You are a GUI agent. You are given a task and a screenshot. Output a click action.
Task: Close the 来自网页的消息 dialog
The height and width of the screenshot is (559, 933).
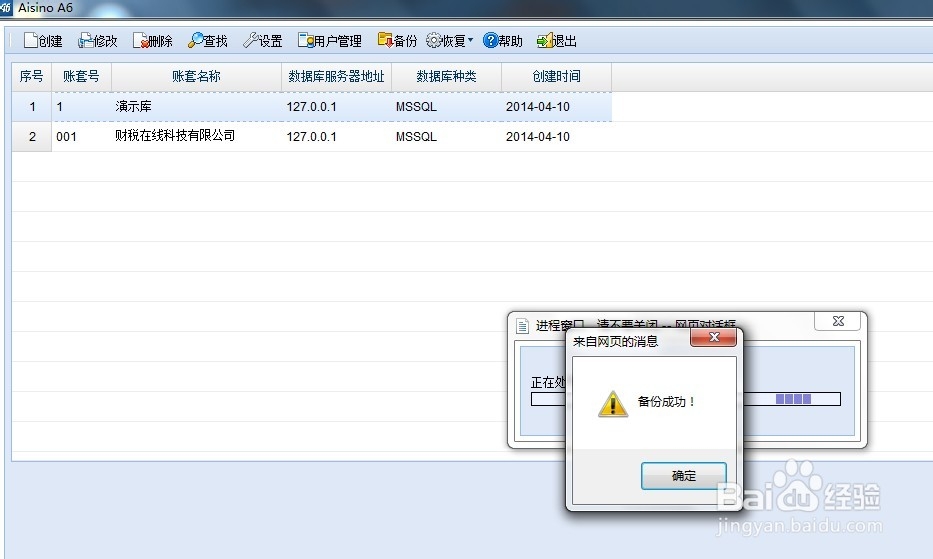coord(713,338)
